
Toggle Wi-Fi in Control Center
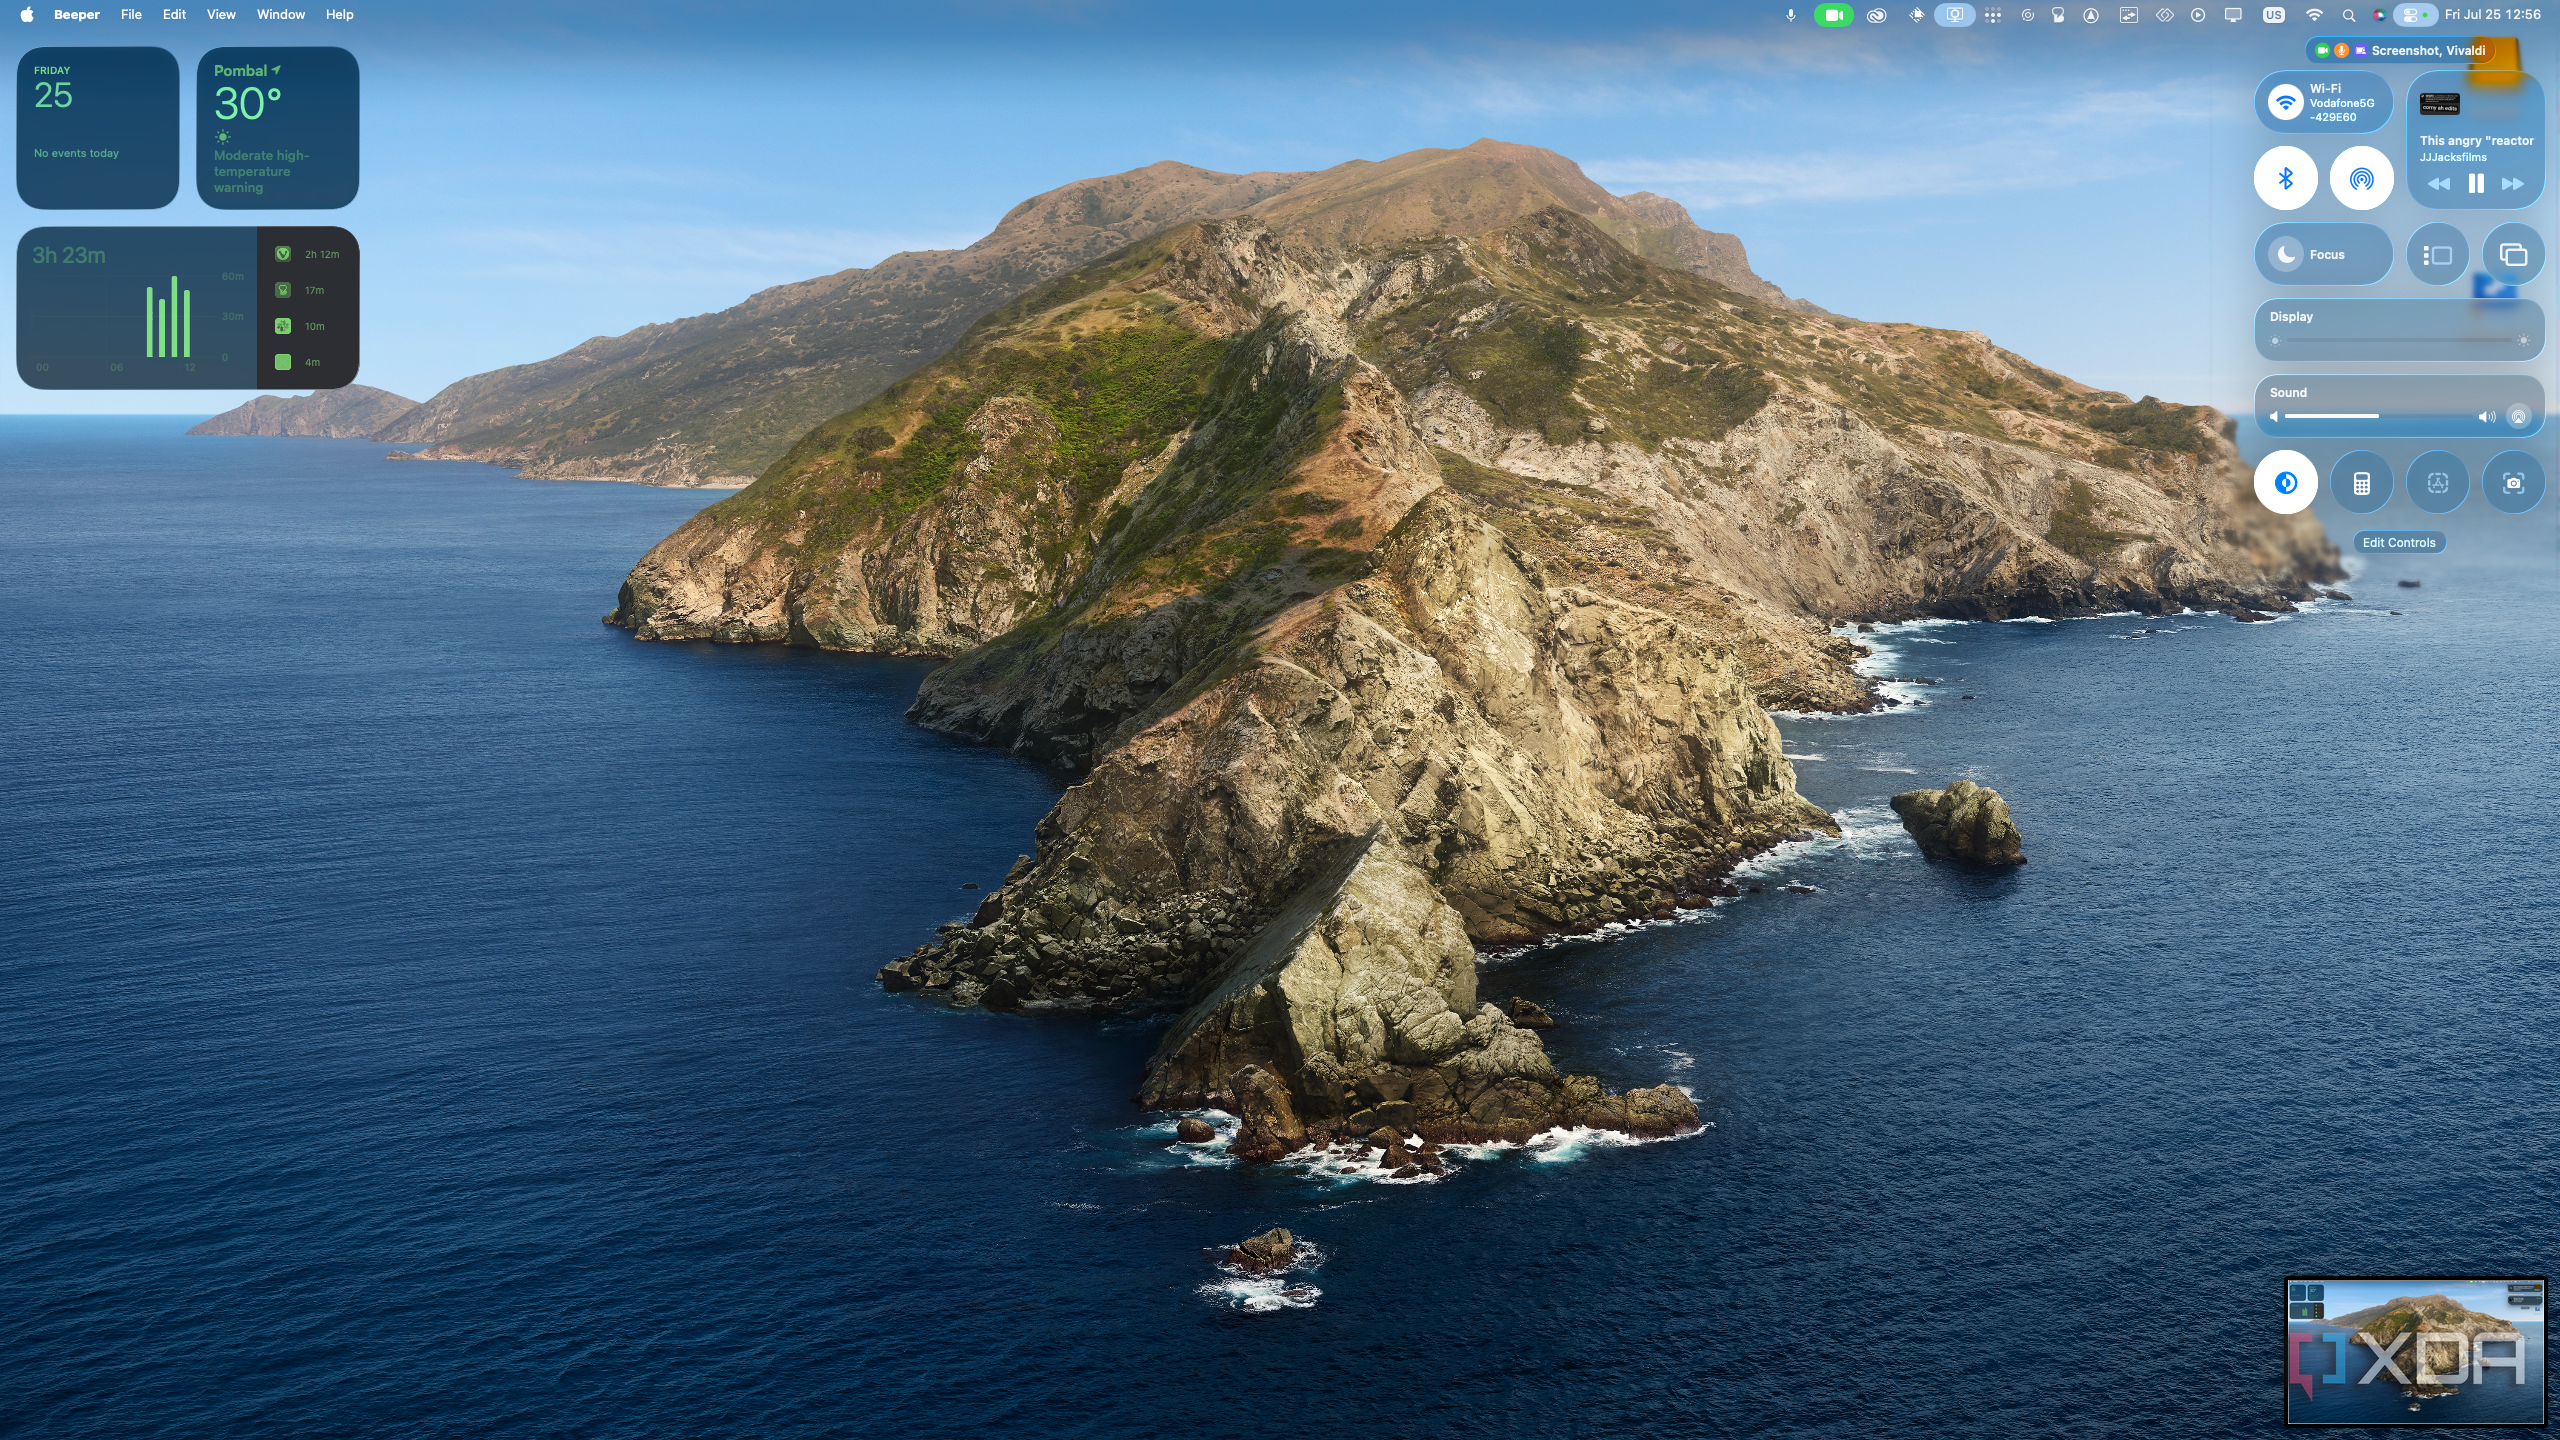[x=2286, y=103]
